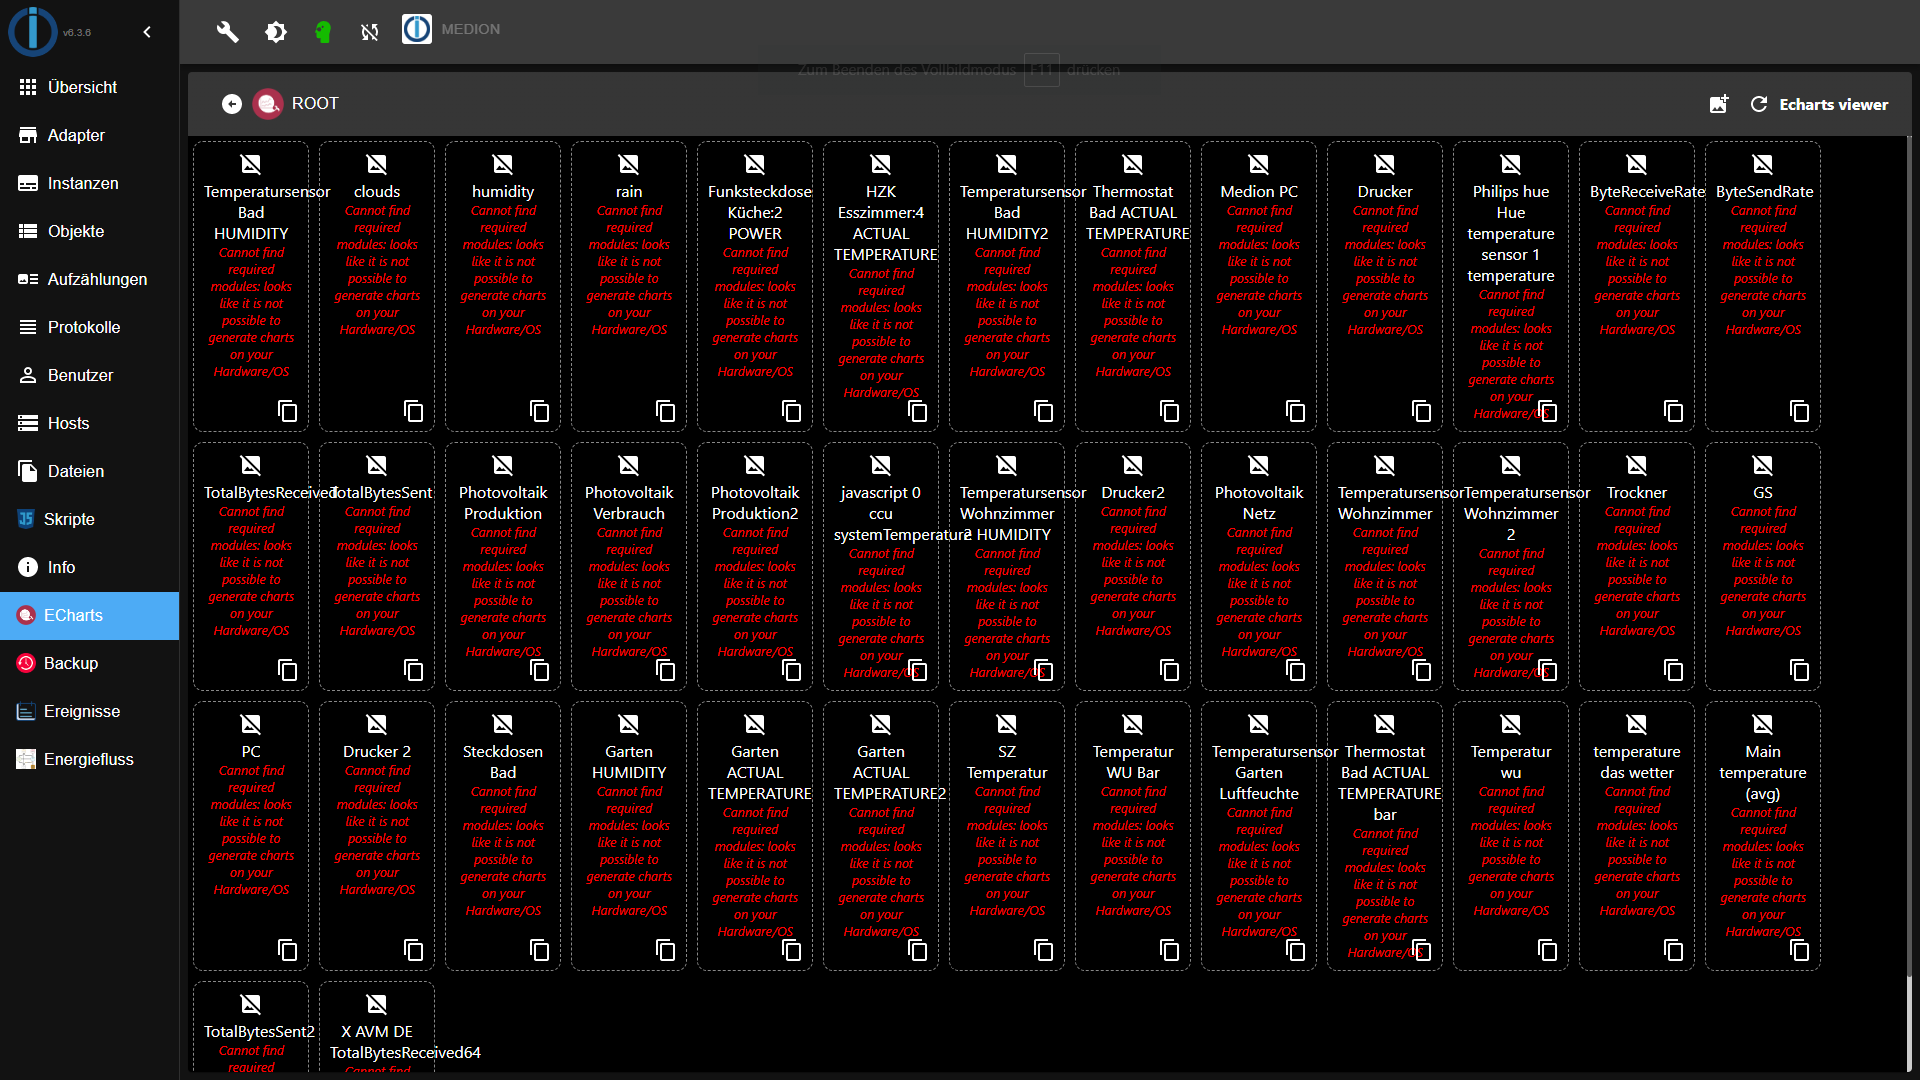Copy the humidity chart preset
The image size is (1920, 1080).
539,411
